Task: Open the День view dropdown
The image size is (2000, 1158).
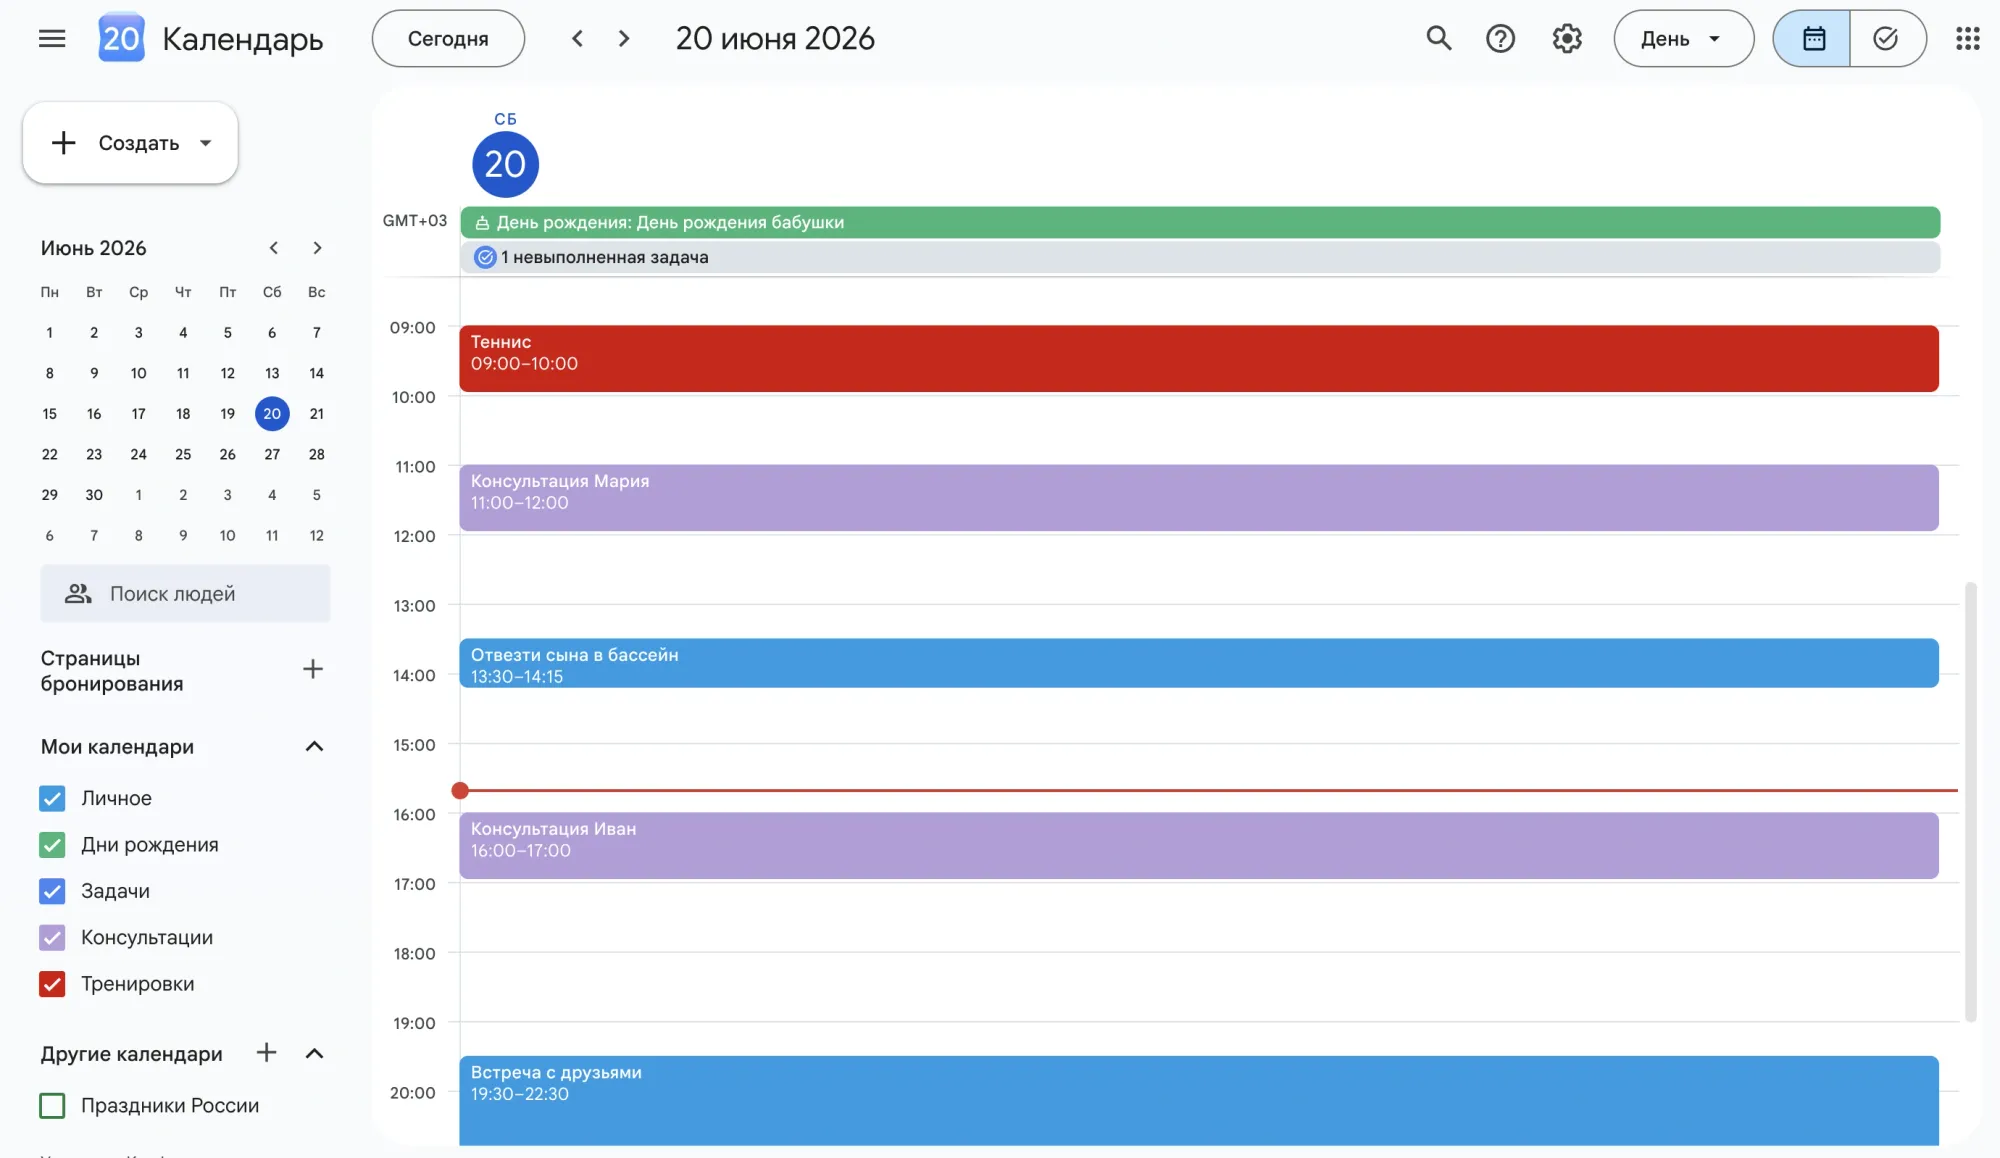Action: click(x=1683, y=38)
